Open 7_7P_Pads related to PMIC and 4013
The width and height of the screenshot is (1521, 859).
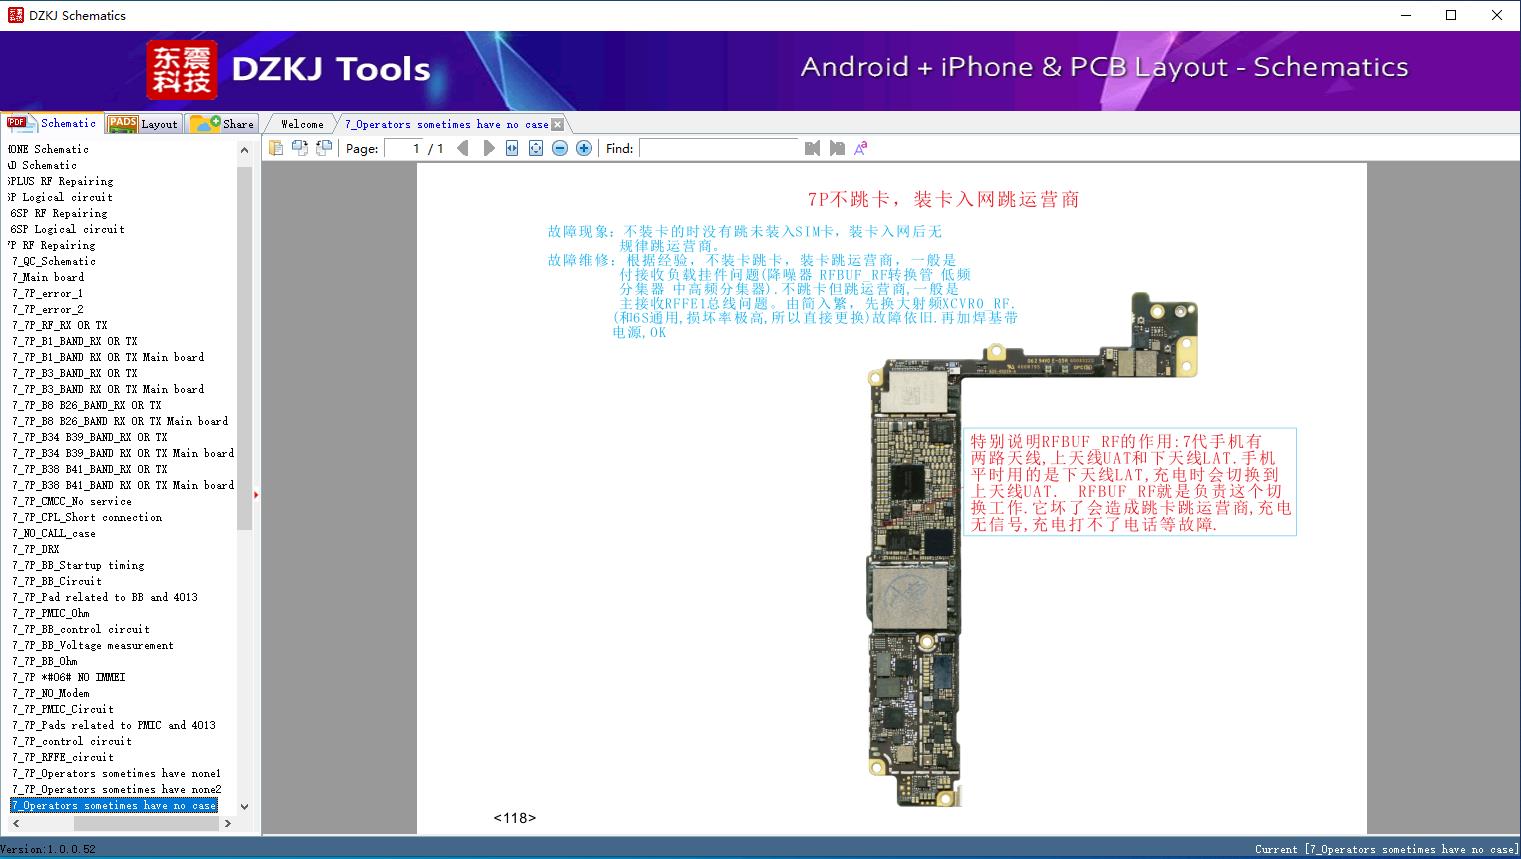click(x=114, y=725)
